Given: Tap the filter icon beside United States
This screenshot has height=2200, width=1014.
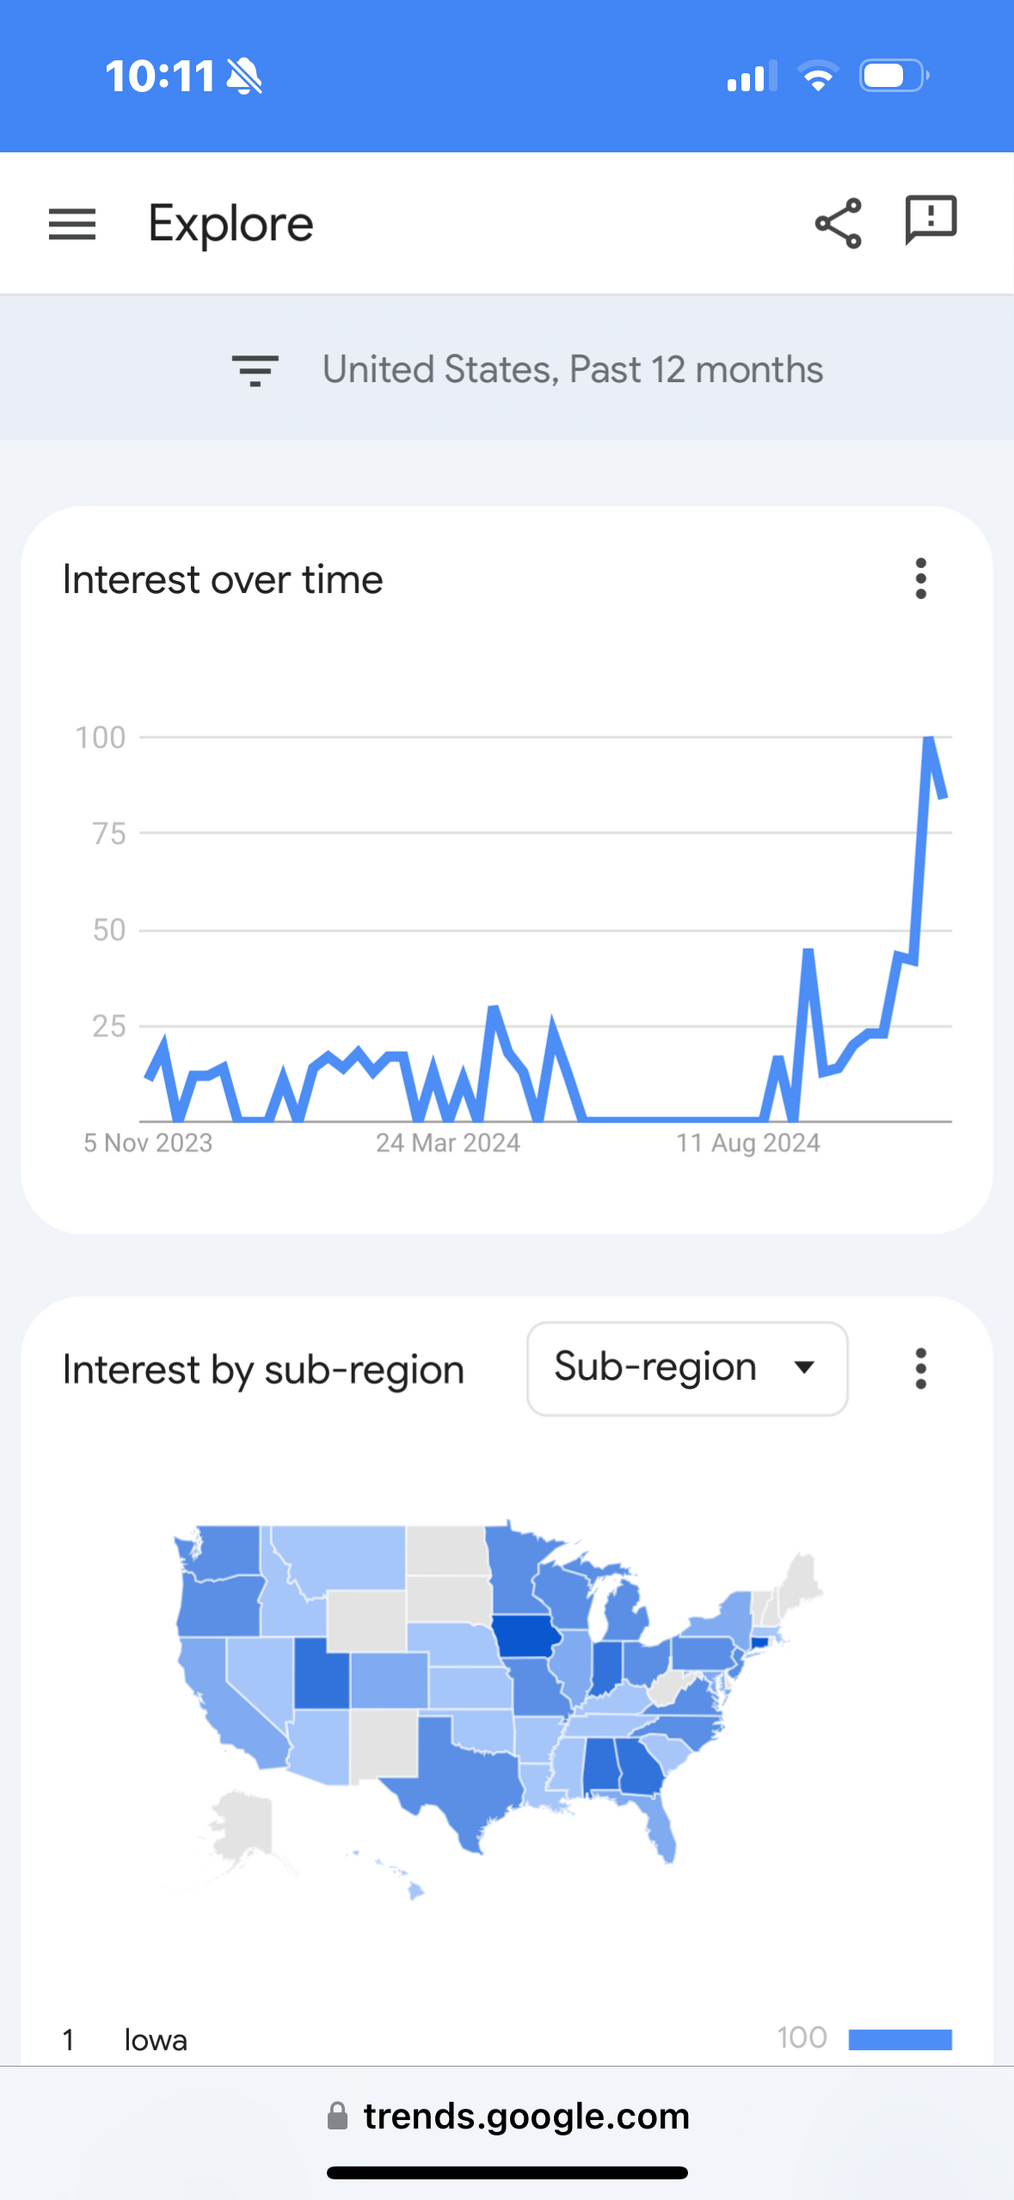Looking at the screenshot, I should tap(255, 370).
